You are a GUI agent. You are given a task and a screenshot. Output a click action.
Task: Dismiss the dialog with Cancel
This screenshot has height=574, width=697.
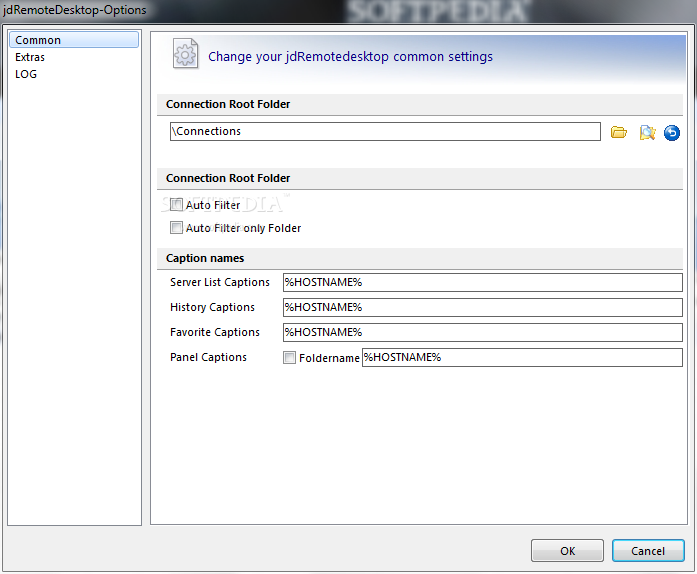click(648, 551)
